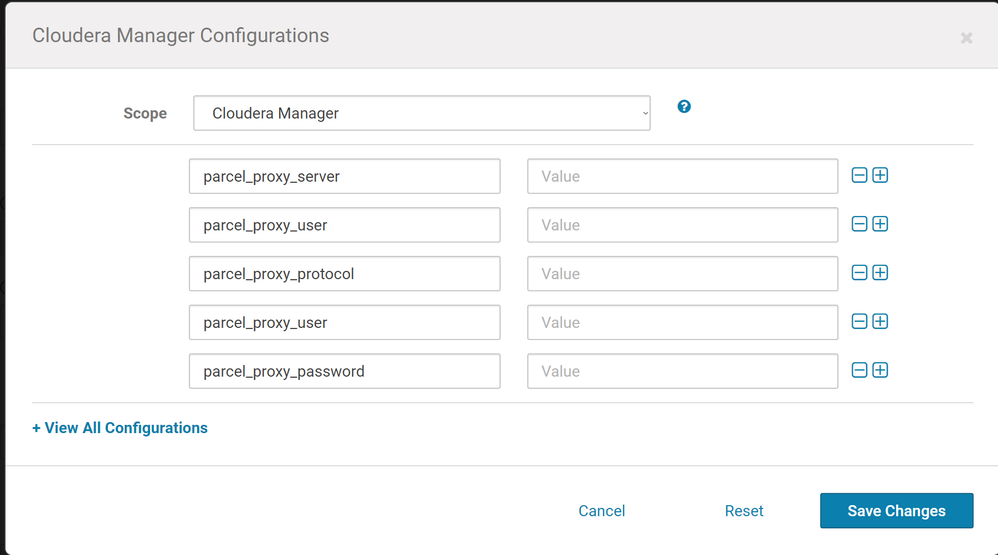Close the Cloudera Manager Configurations dialog
The image size is (998, 555).
(x=966, y=38)
